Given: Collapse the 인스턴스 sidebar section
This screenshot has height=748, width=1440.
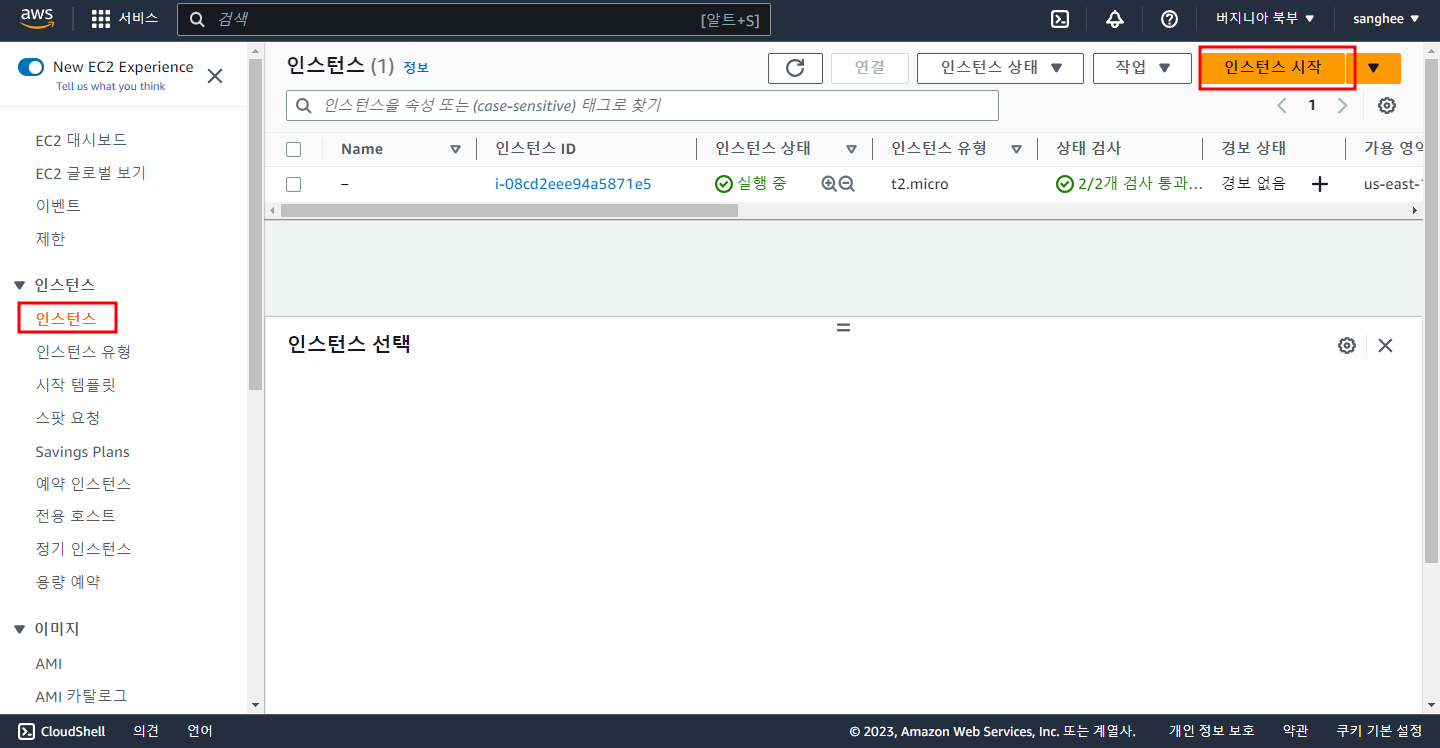Looking at the screenshot, I should [x=20, y=286].
